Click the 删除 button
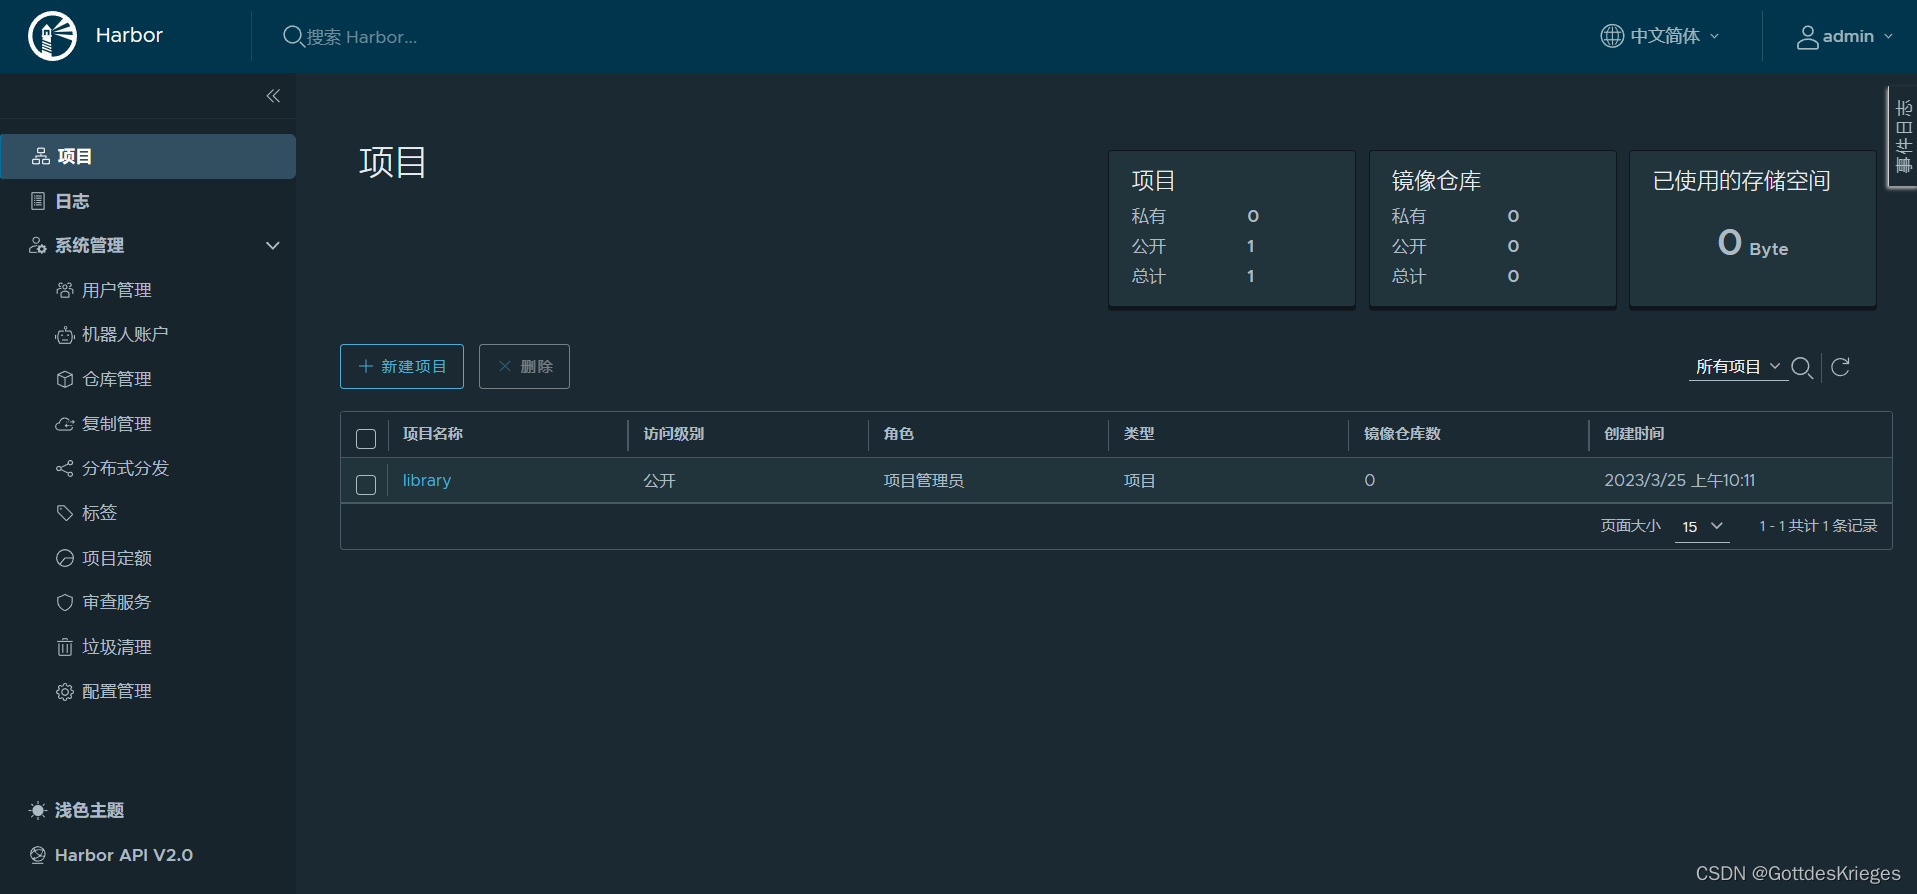1917x894 pixels. (524, 366)
